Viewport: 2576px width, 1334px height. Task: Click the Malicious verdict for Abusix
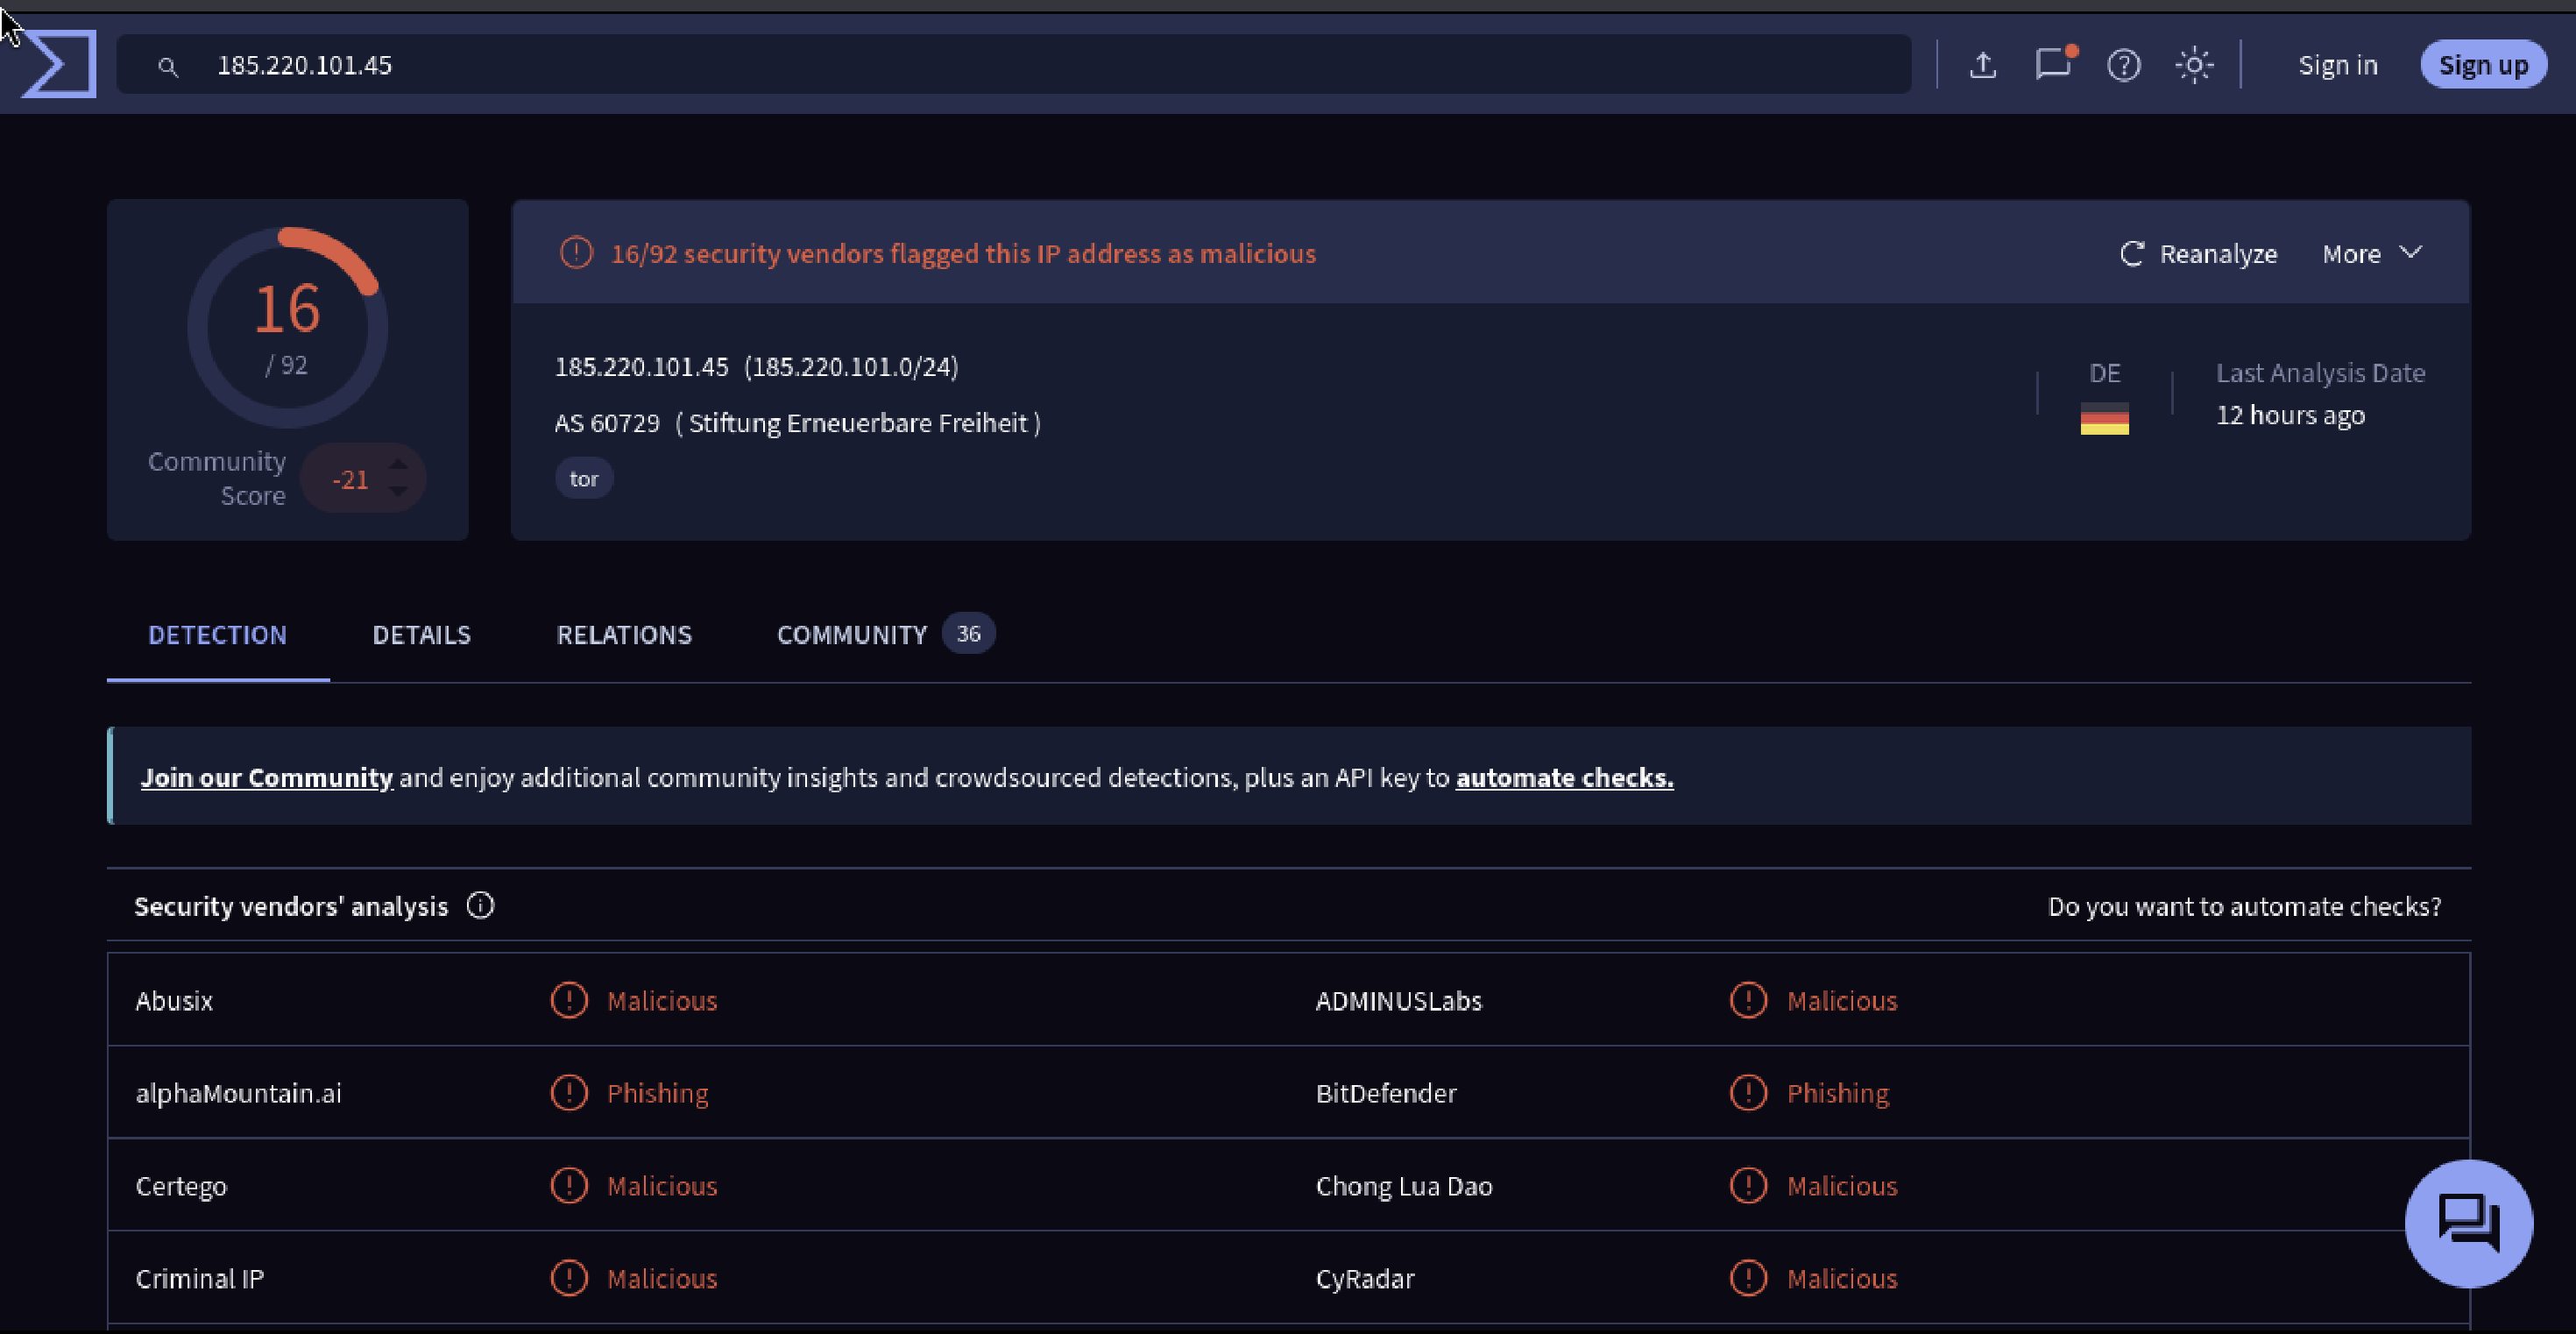point(662,1001)
